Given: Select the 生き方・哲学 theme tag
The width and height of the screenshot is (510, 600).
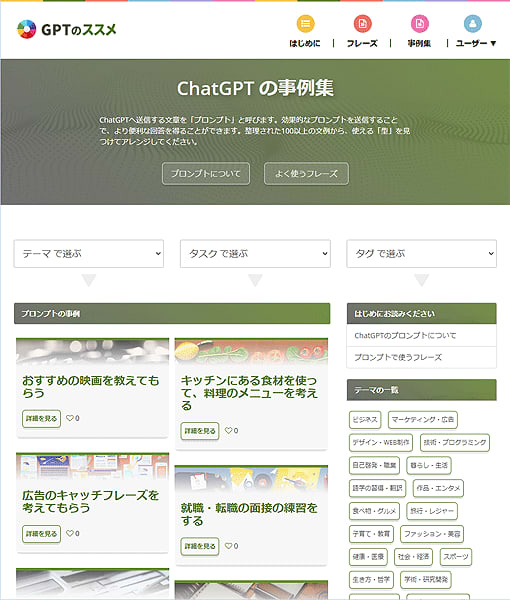Looking at the screenshot, I should 371,579.
